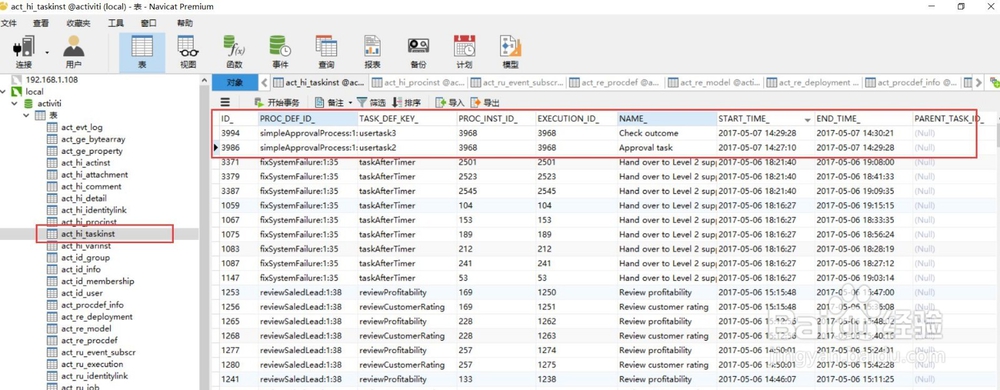Open the Favorites (收藏夹) menu
1000x390 pixels.
[78, 23]
